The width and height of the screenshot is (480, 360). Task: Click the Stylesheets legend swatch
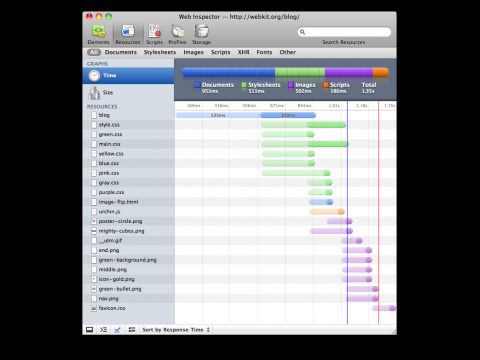click(244, 85)
